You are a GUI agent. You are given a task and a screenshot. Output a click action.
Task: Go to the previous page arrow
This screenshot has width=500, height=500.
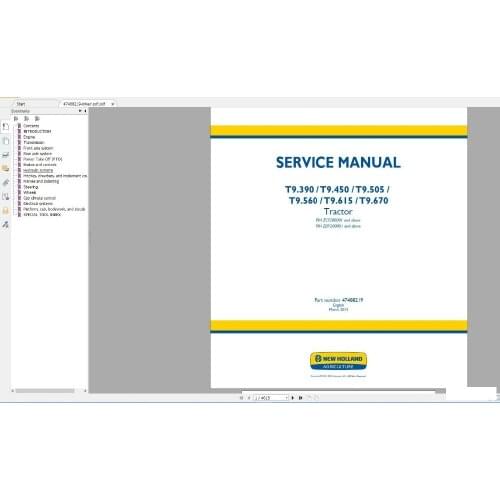tap(249, 398)
